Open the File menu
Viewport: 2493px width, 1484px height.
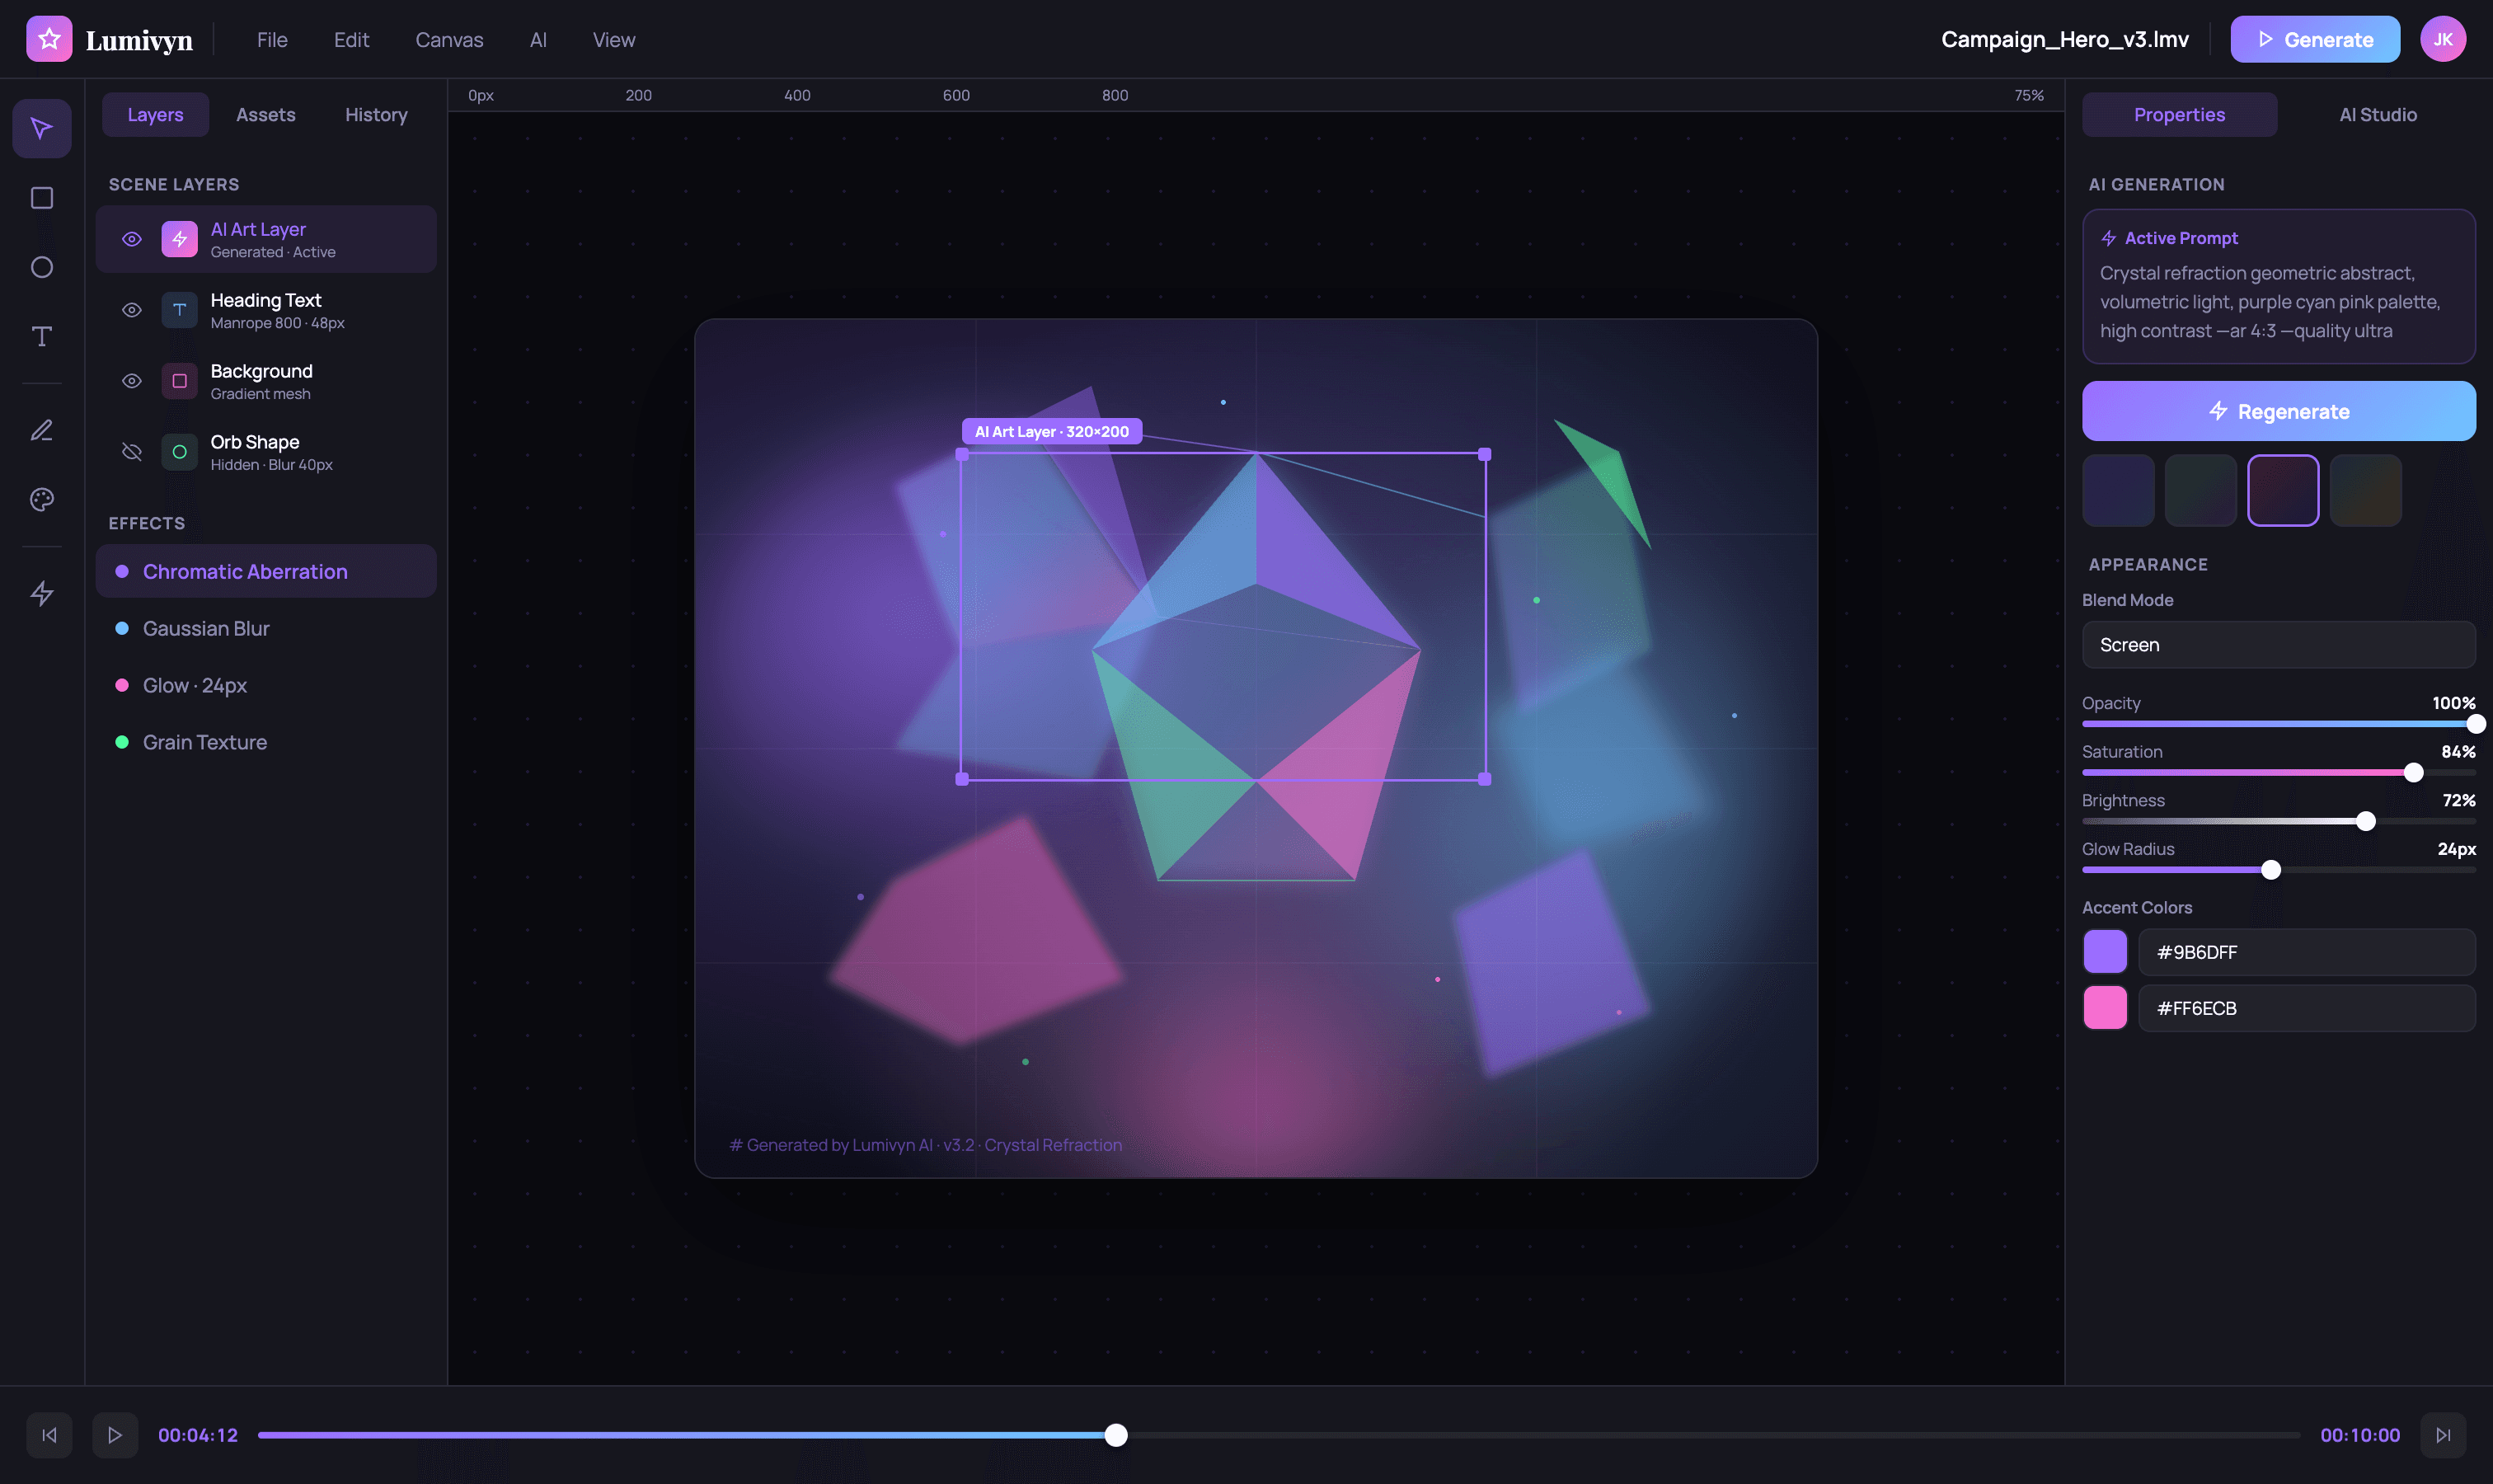(271, 40)
